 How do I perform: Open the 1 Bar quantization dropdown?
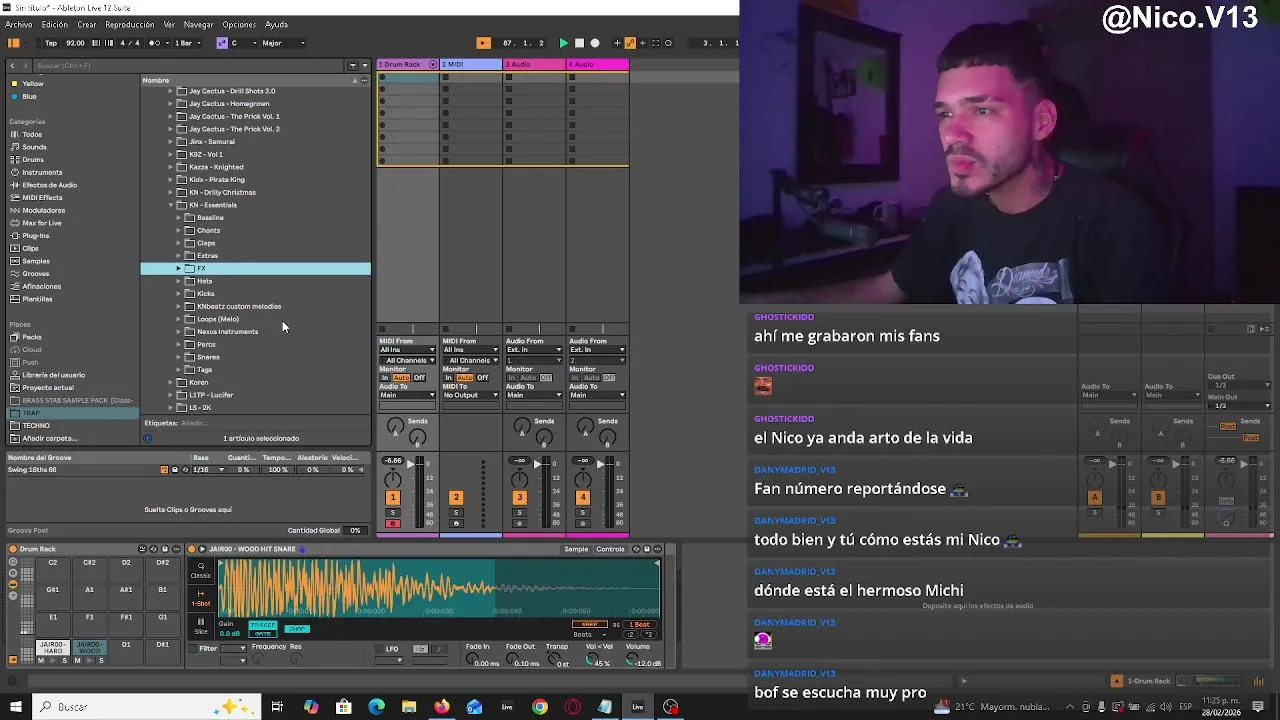tap(187, 43)
